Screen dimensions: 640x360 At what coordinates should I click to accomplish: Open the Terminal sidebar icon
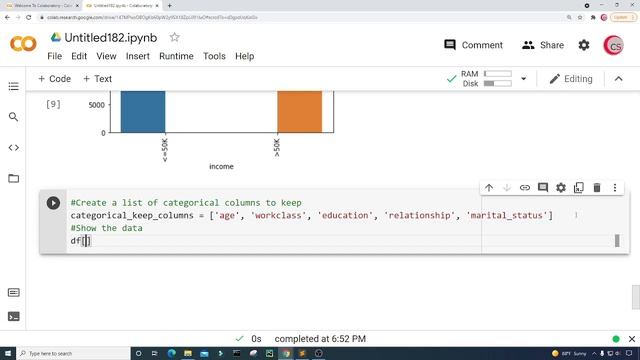click(x=13, y=316)
